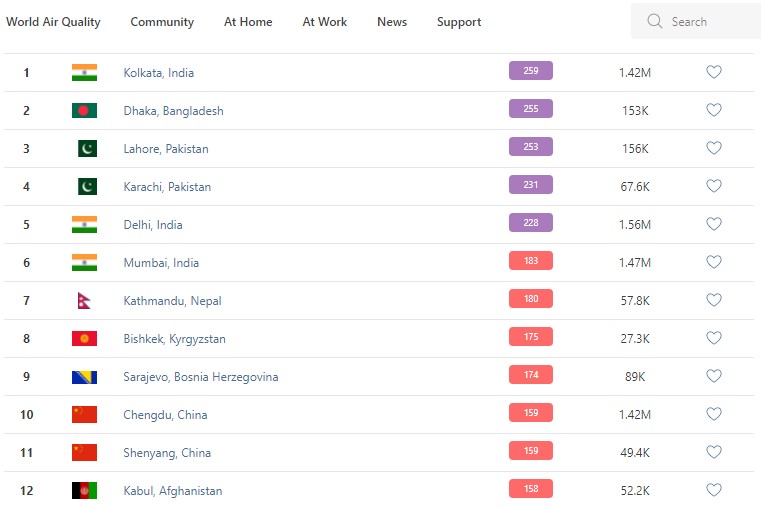Click the Afghanistan flag beside Kabul
Screen dimensions: 761x509
pyautogui.click(x=84, y=490)
